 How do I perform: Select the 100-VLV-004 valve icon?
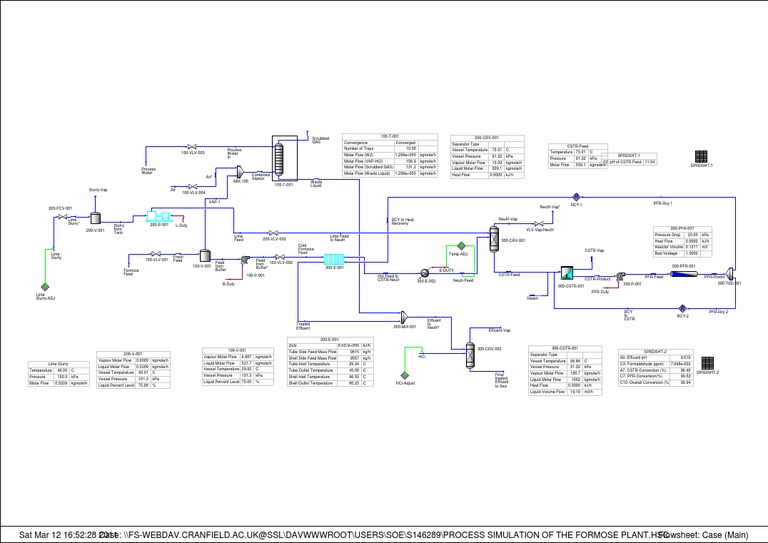coord(192,187)
